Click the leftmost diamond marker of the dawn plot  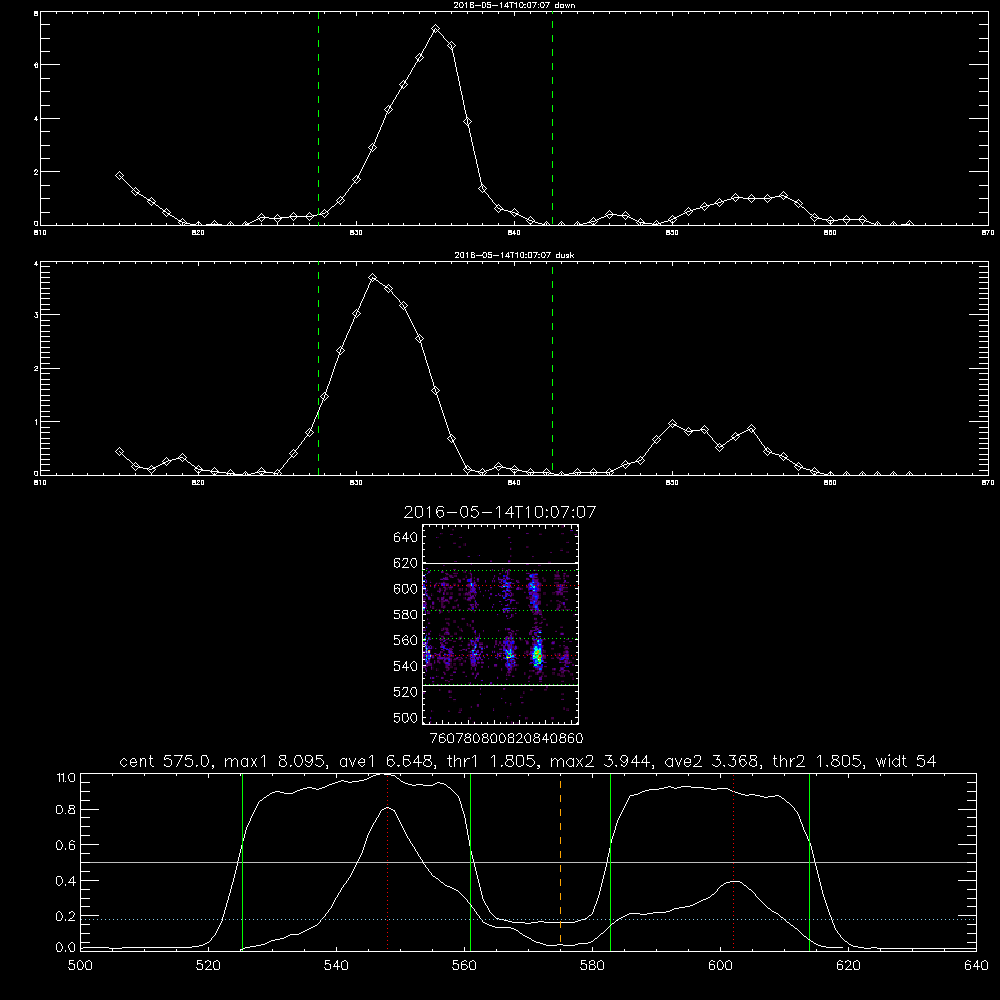click(x=119, y=175)
